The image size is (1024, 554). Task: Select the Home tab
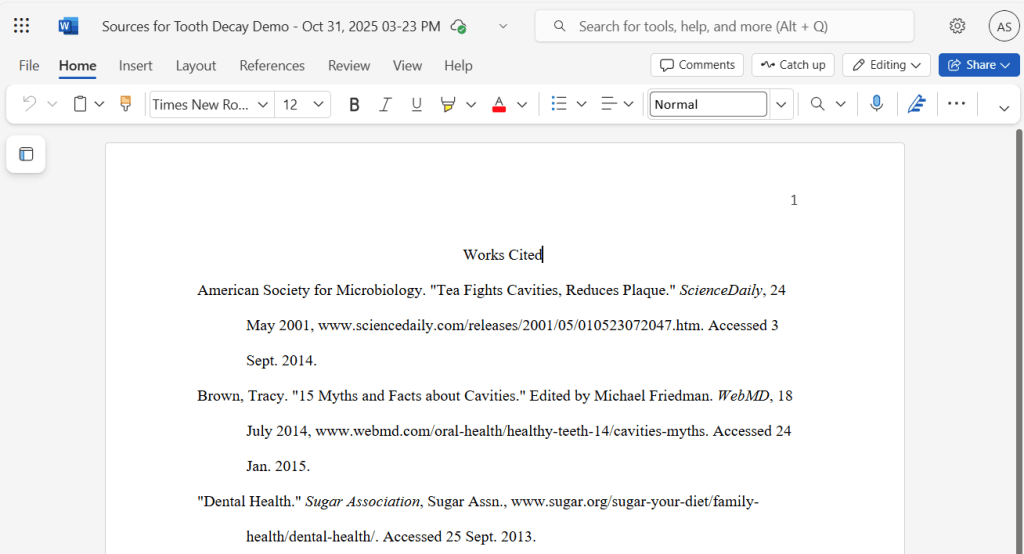78,65
